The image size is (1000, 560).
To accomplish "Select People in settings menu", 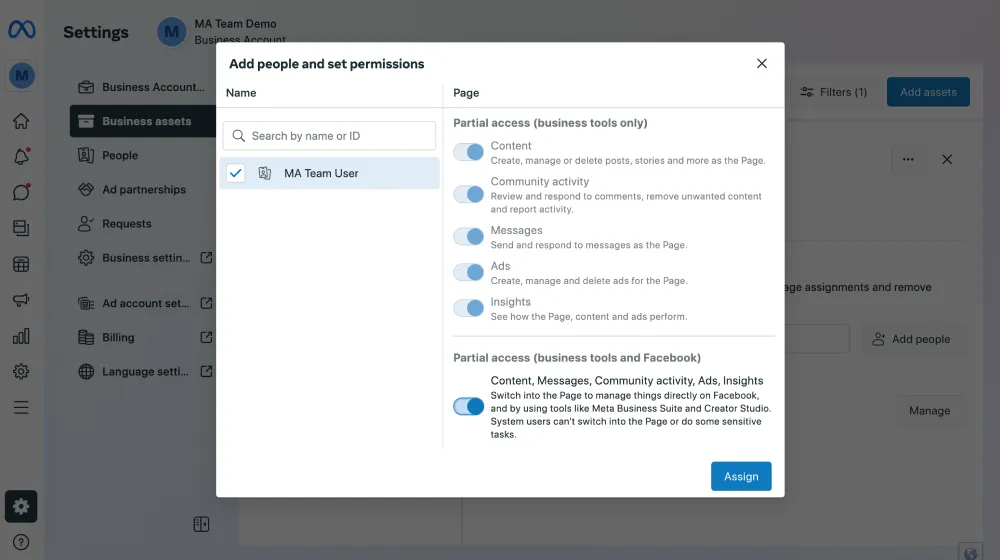I will [120, 155].
